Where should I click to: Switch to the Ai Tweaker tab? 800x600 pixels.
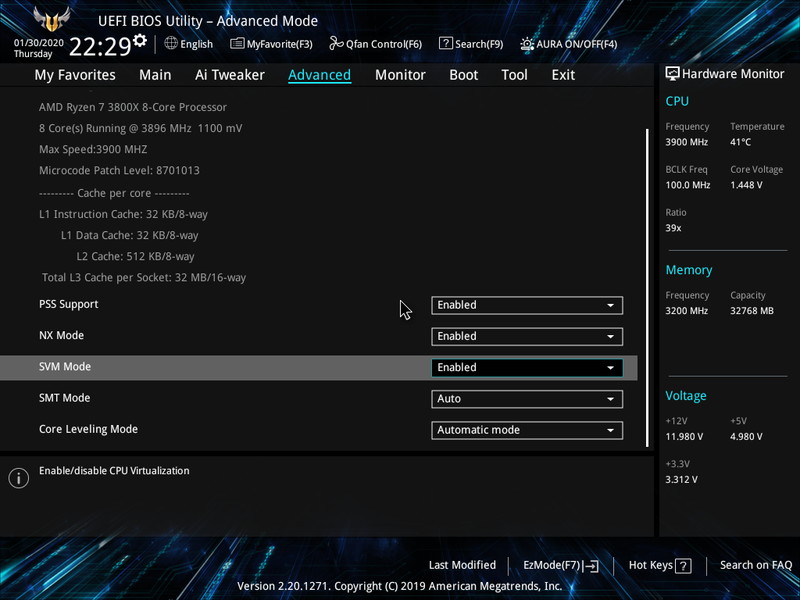click(230, 75)
